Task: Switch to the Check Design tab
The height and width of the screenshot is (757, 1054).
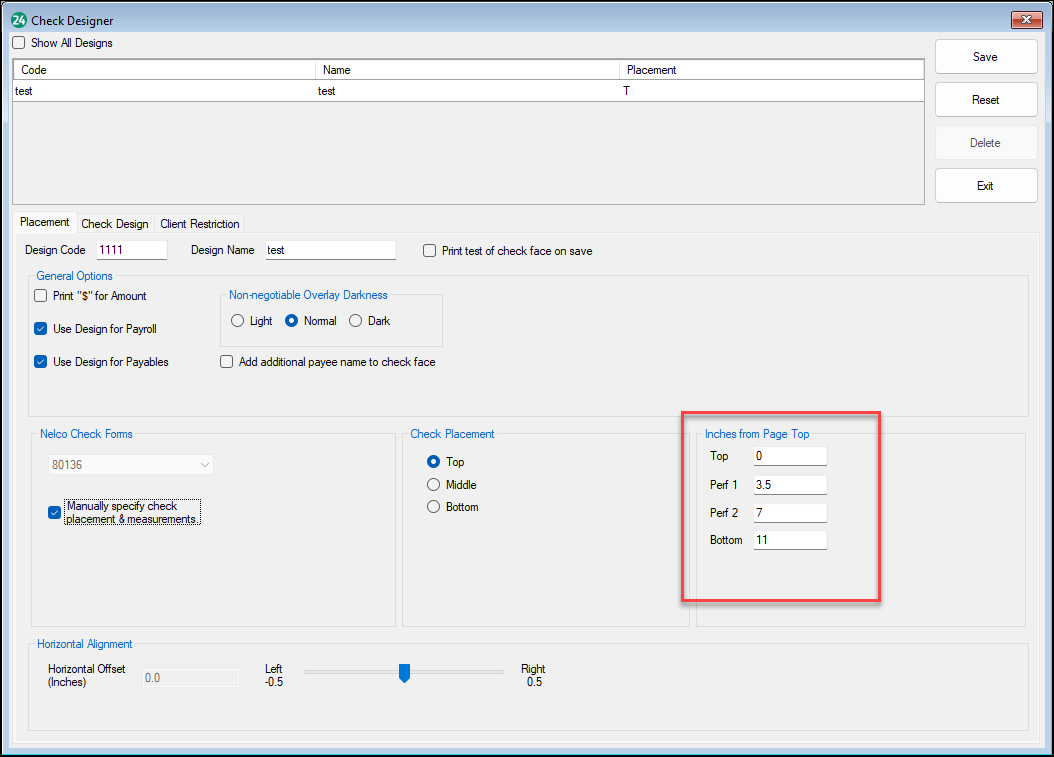Action: click(115, 224)
